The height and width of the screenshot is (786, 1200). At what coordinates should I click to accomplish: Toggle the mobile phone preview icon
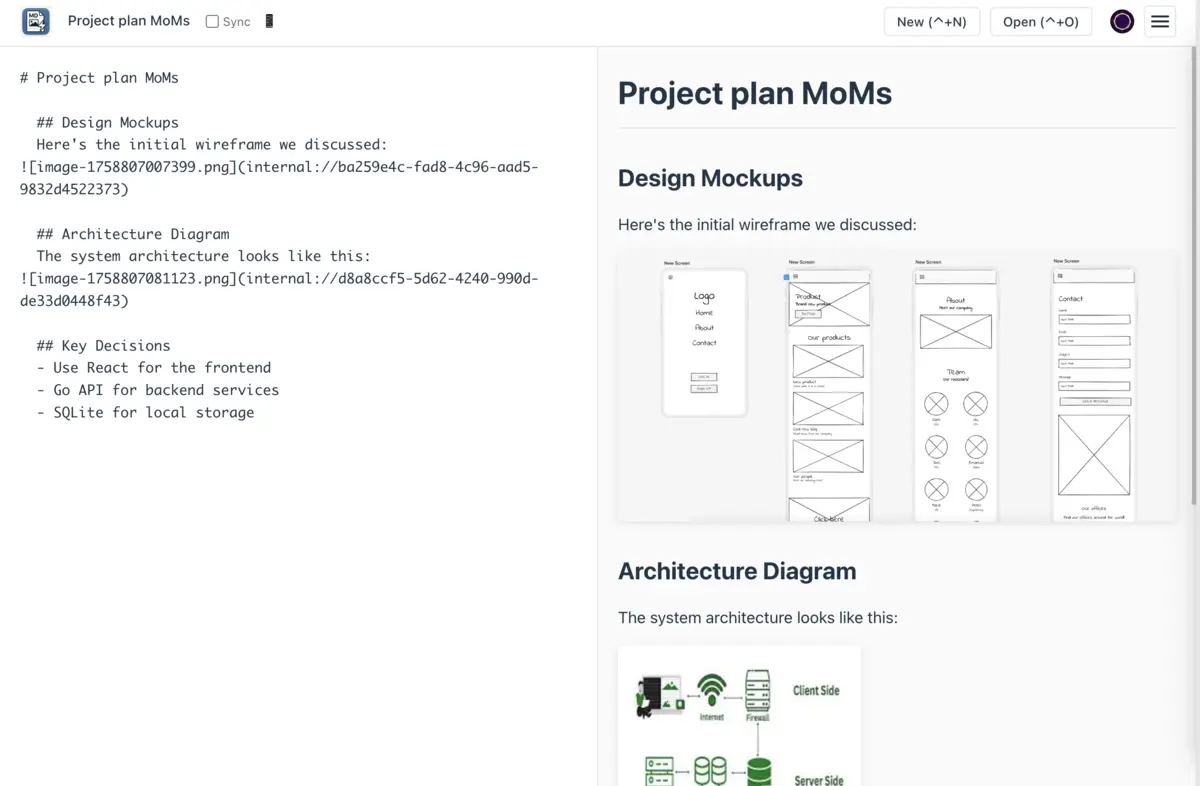(268, 20)
